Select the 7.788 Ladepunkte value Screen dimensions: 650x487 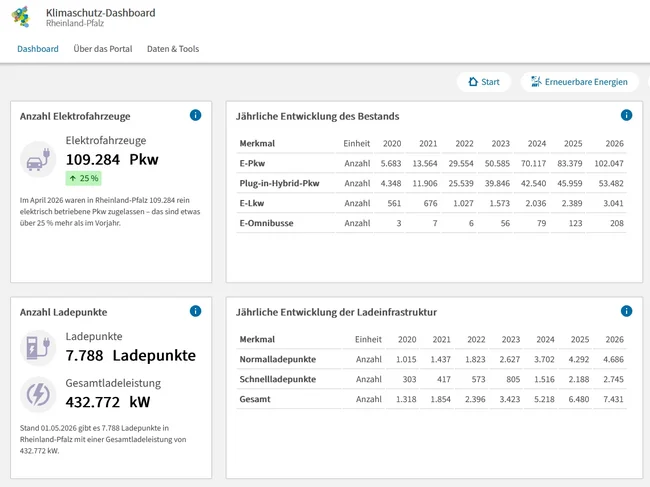[131, 356]
